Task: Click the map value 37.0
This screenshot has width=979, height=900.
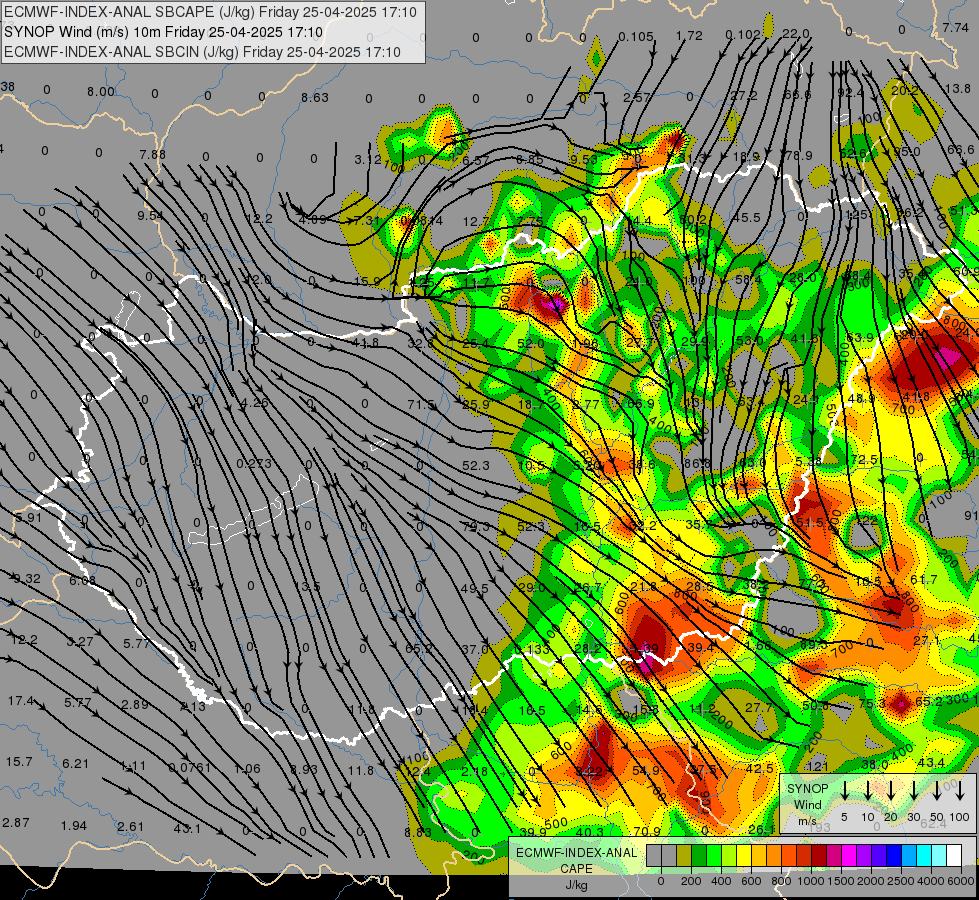Action: click(x=475, y=650)
